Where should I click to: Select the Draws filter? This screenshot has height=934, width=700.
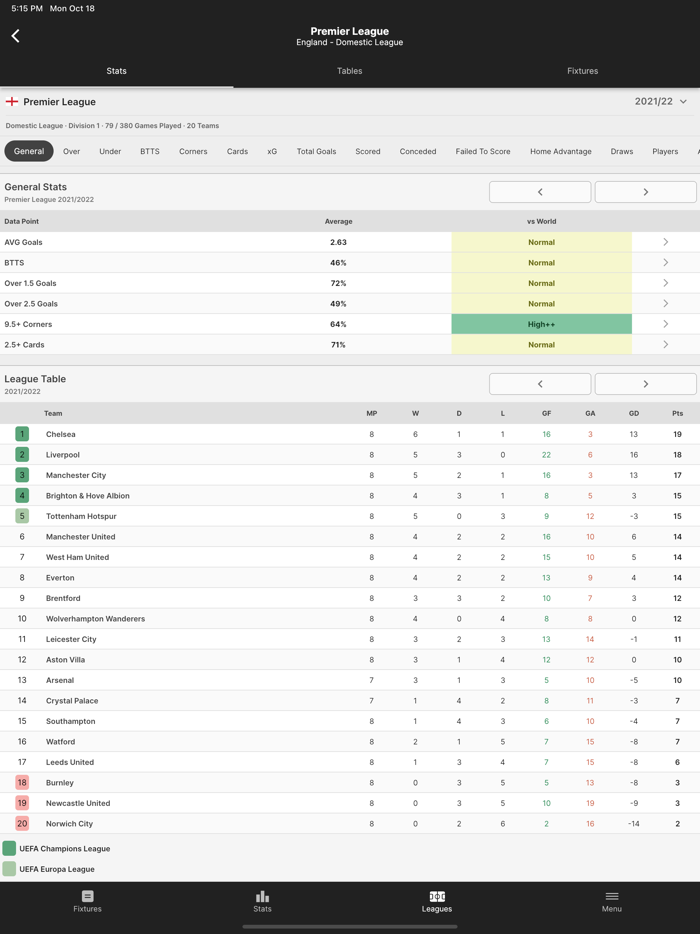pos(621,151)
